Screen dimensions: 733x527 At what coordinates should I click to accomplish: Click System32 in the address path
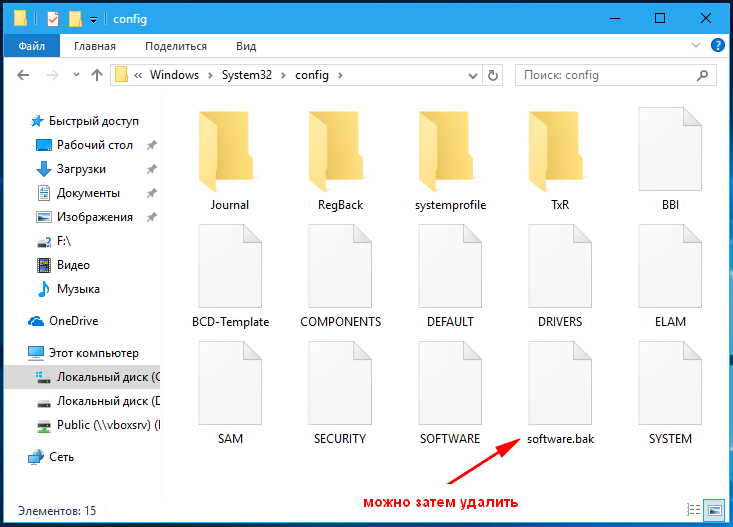tap(246, 75)
